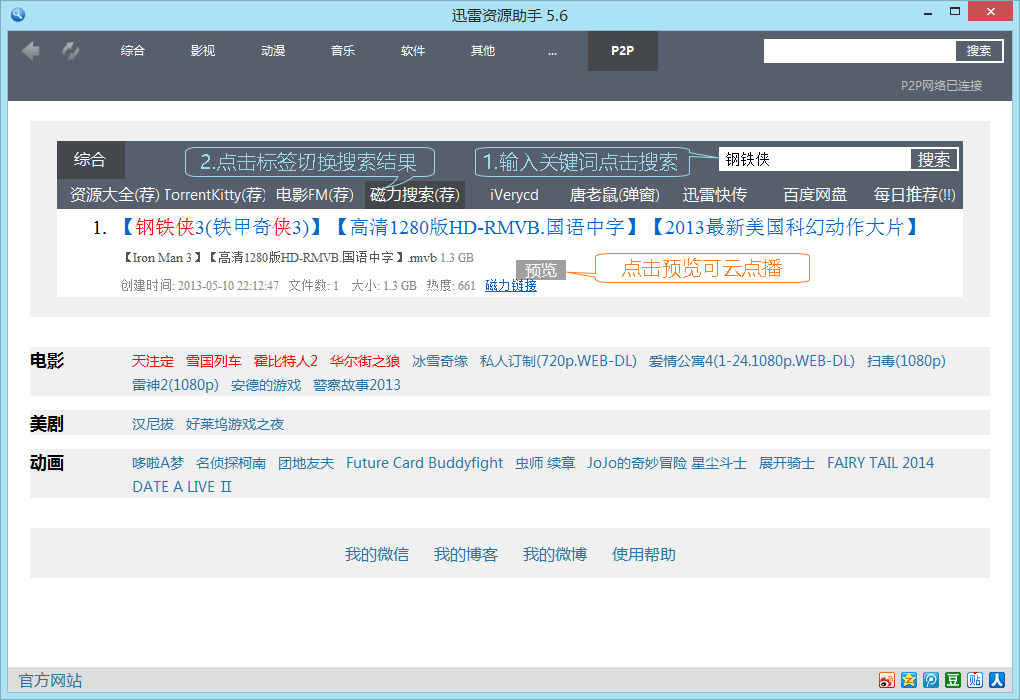Click the back arrow icon
Viewport: 1020px width, 700px height.
(31, 51)
